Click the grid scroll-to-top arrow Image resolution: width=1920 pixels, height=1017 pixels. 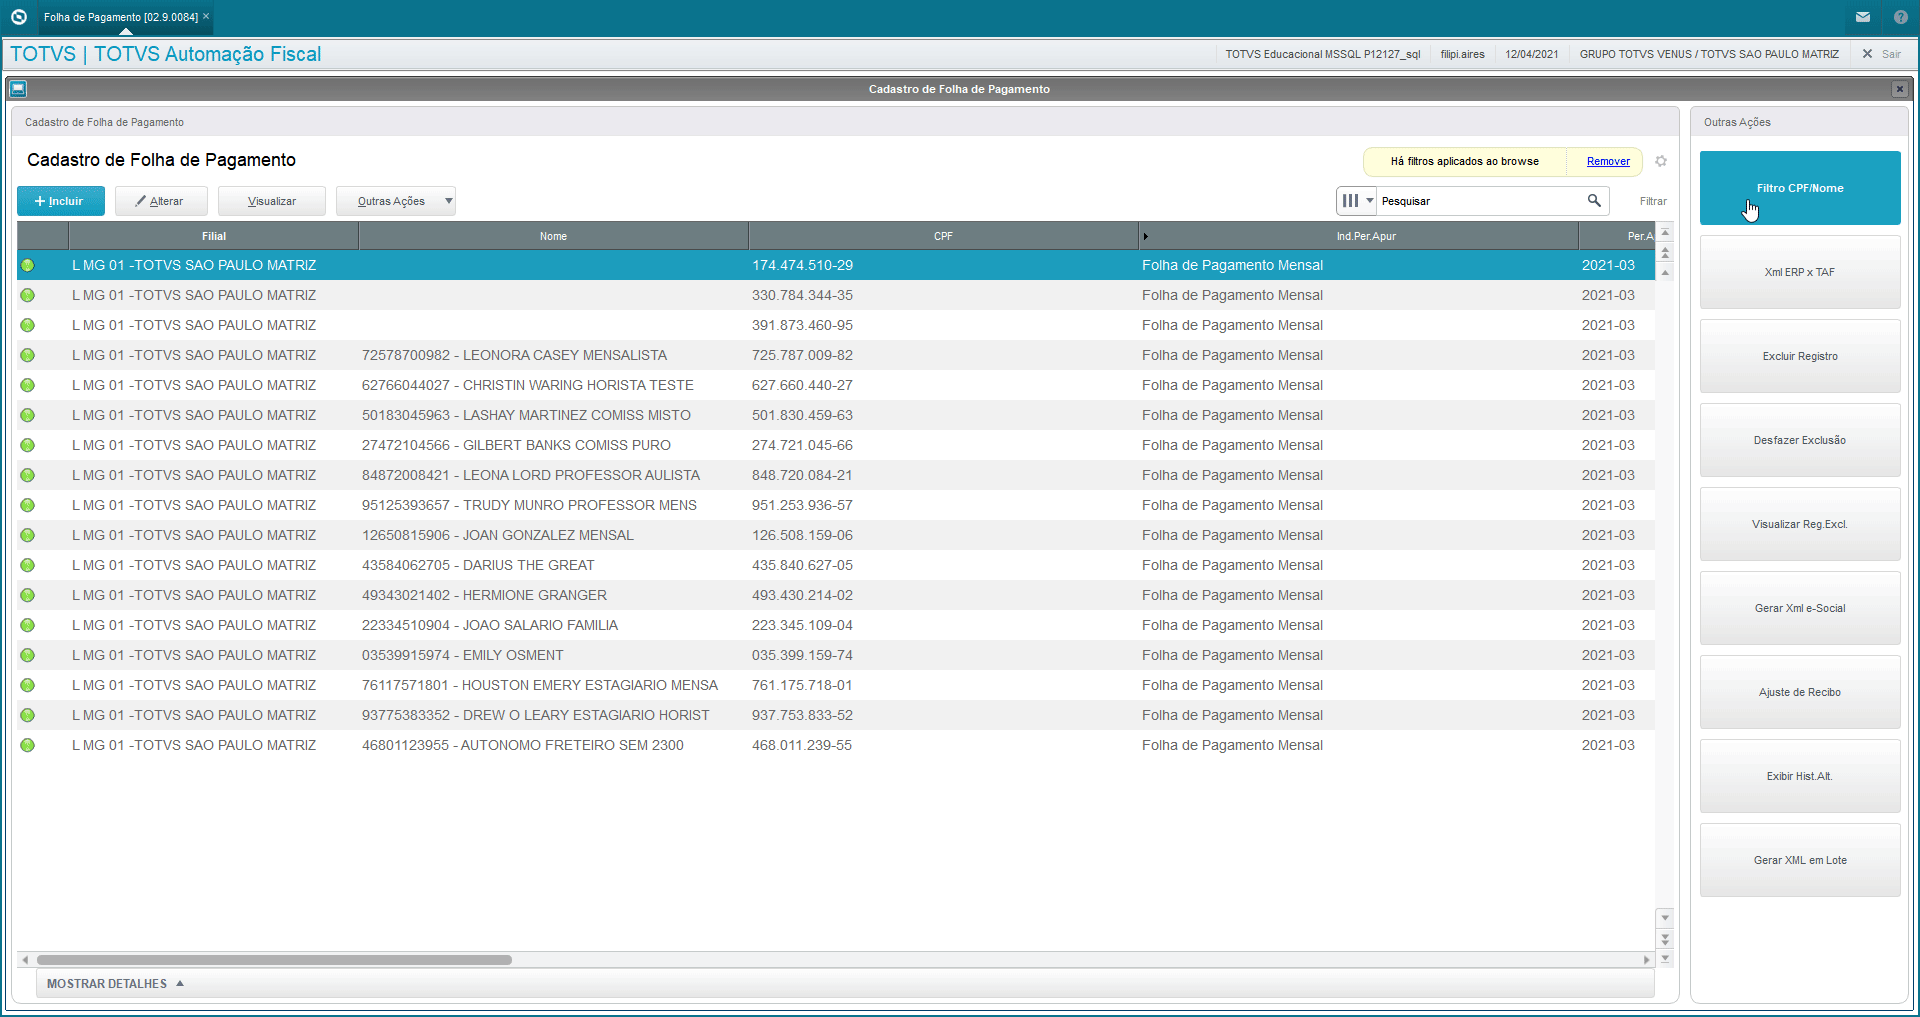[x=1665, y=232]
